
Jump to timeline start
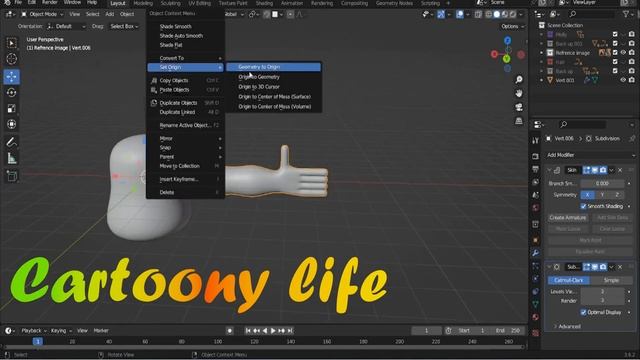[x=248, y=331]
